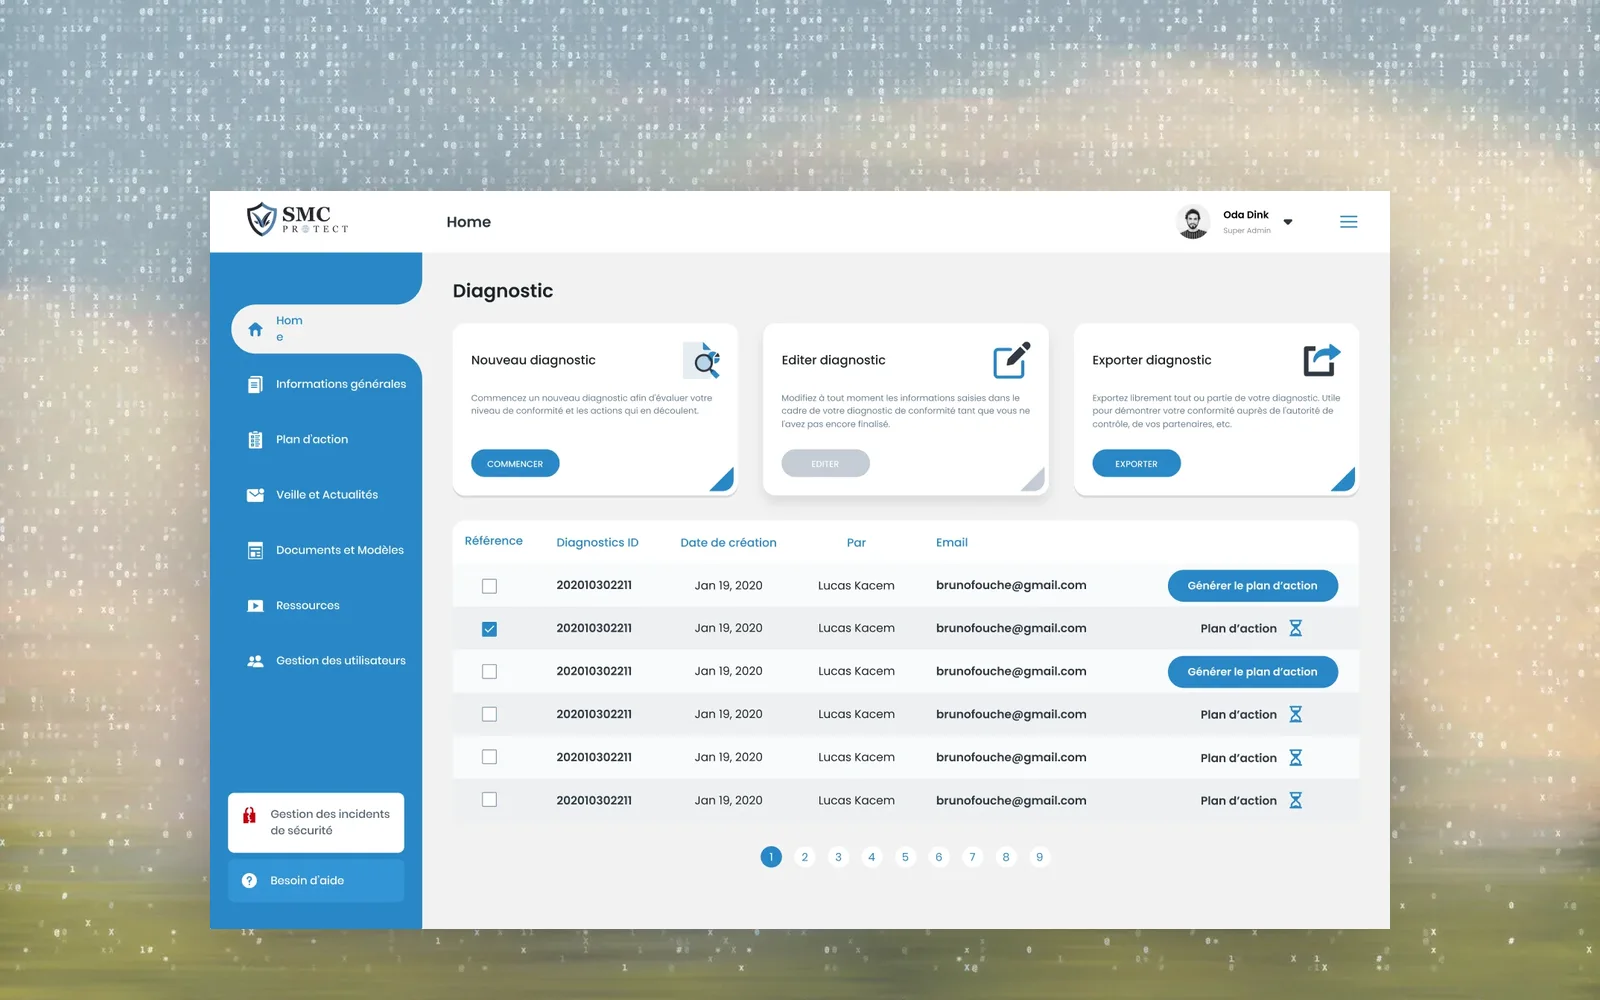Click the hourglass icon in the last row

[x=1295, y=800]
